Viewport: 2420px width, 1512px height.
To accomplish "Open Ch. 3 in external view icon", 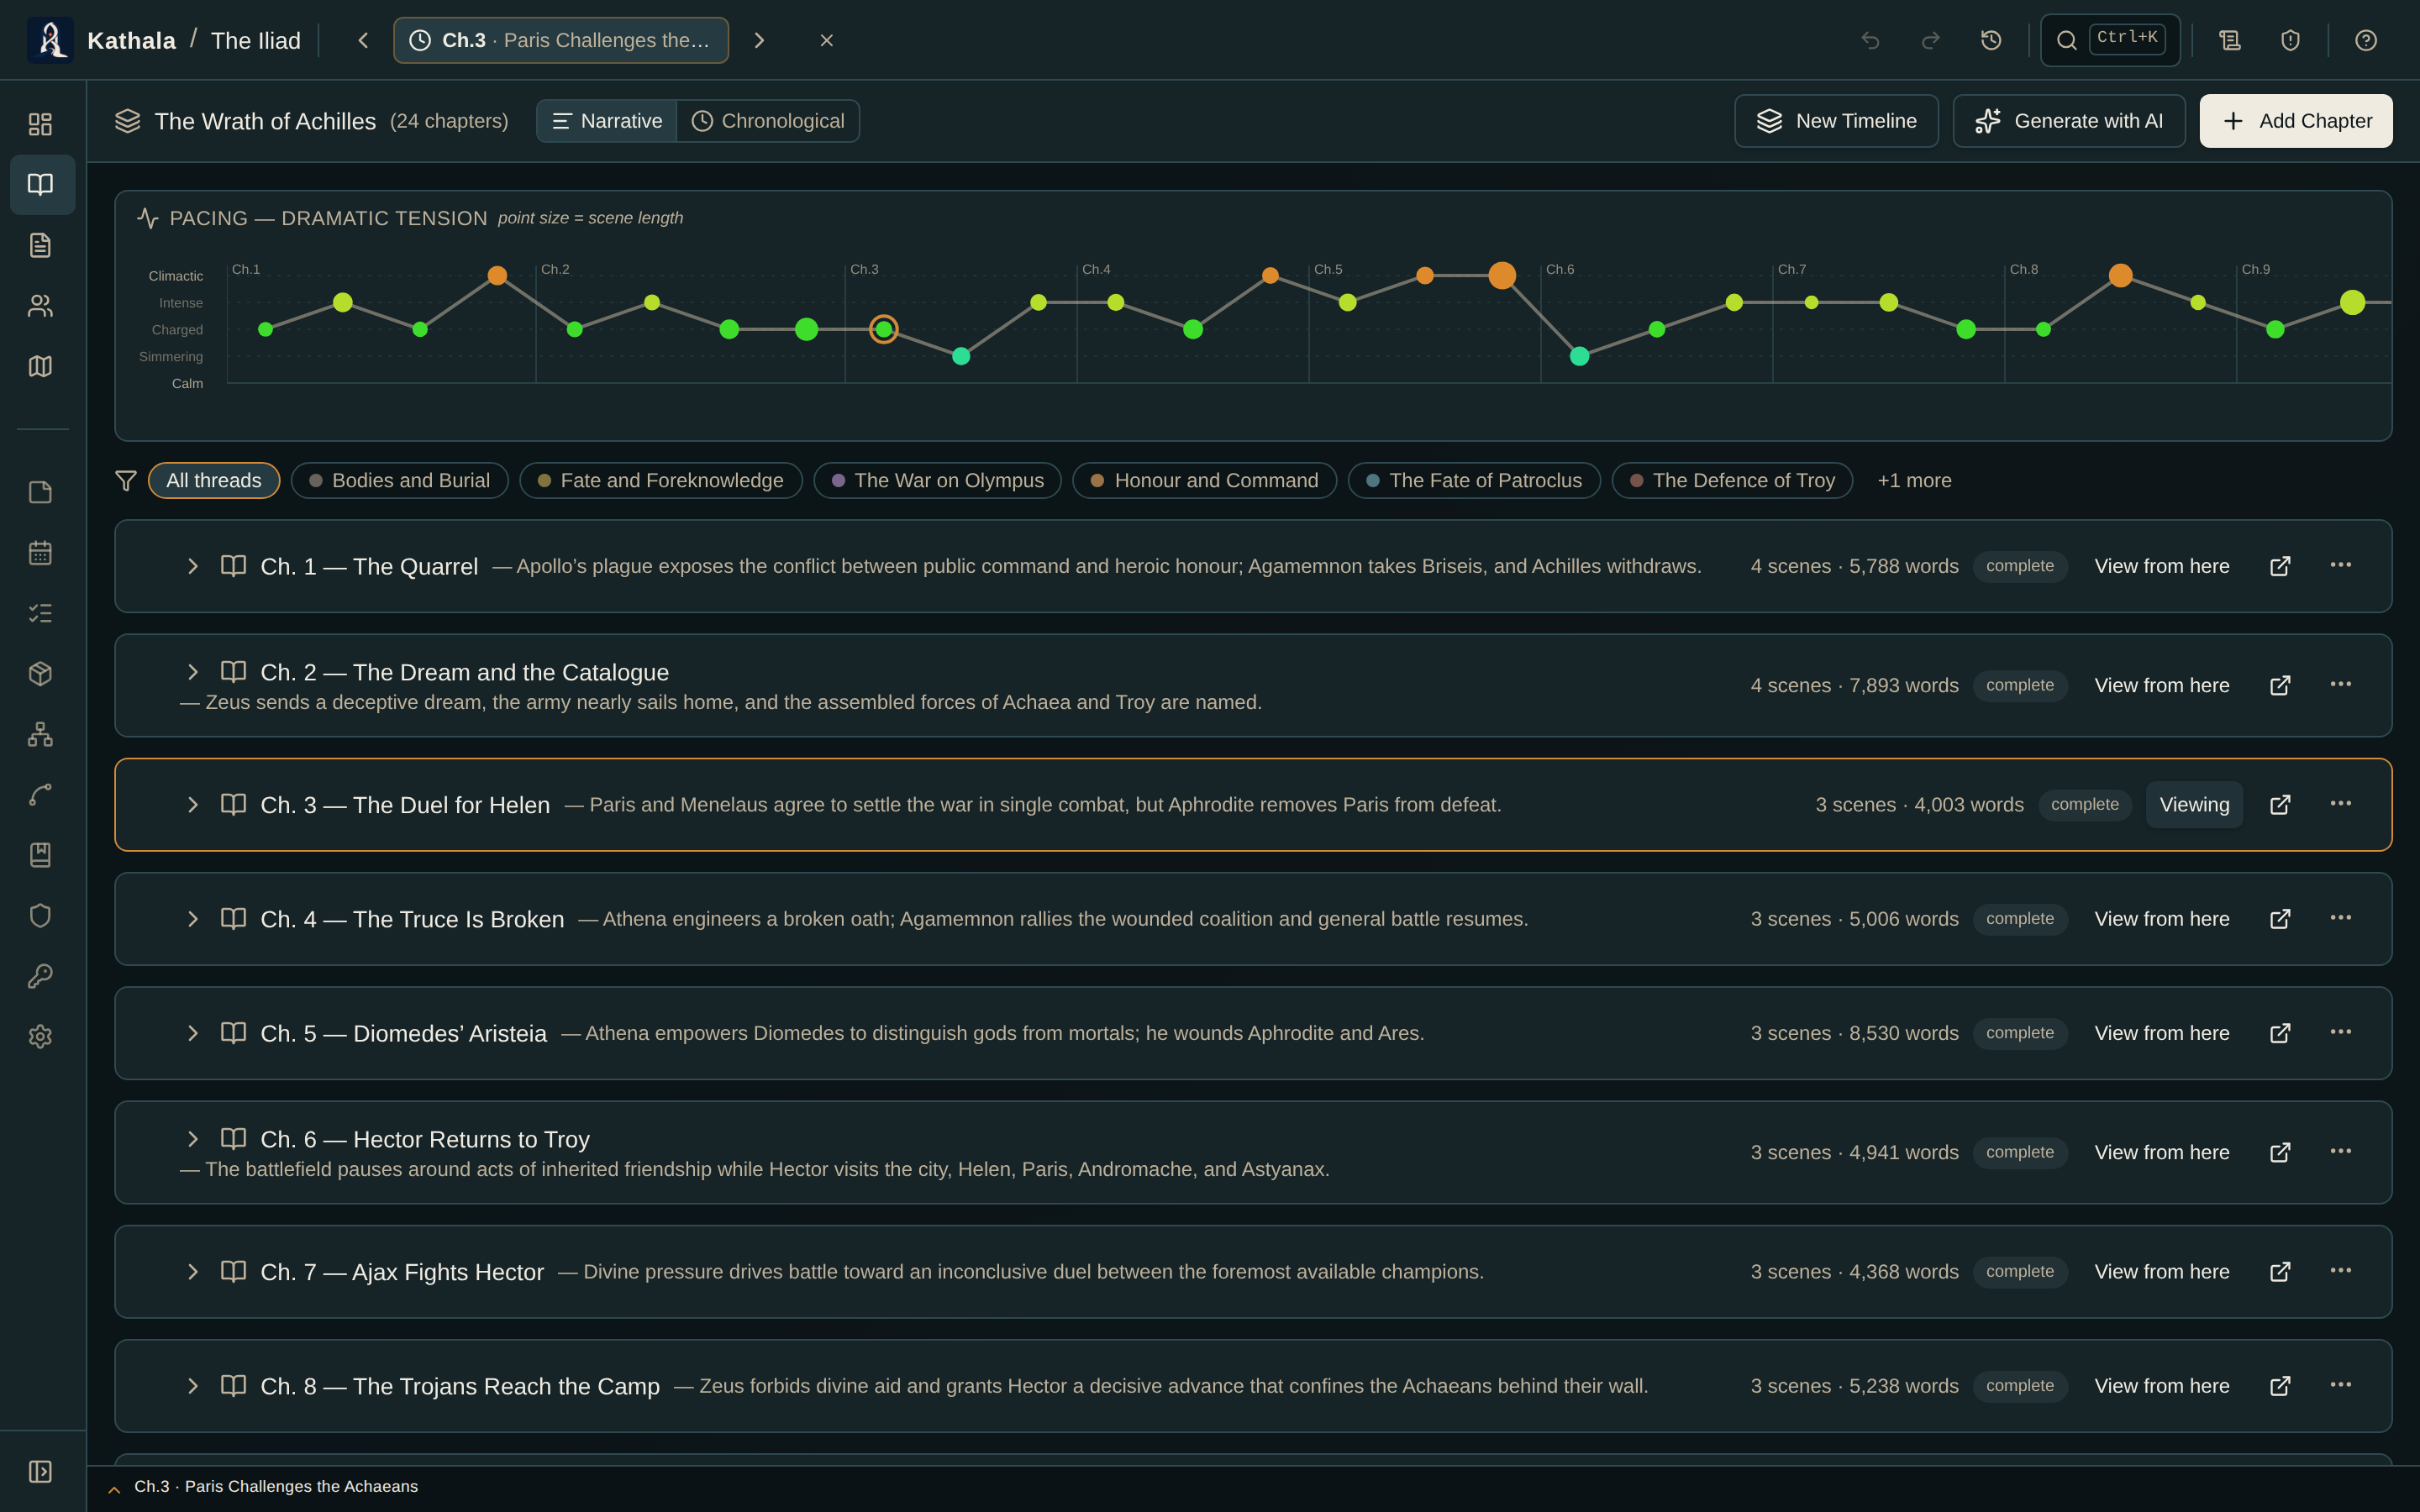I will click(2280, 805).
